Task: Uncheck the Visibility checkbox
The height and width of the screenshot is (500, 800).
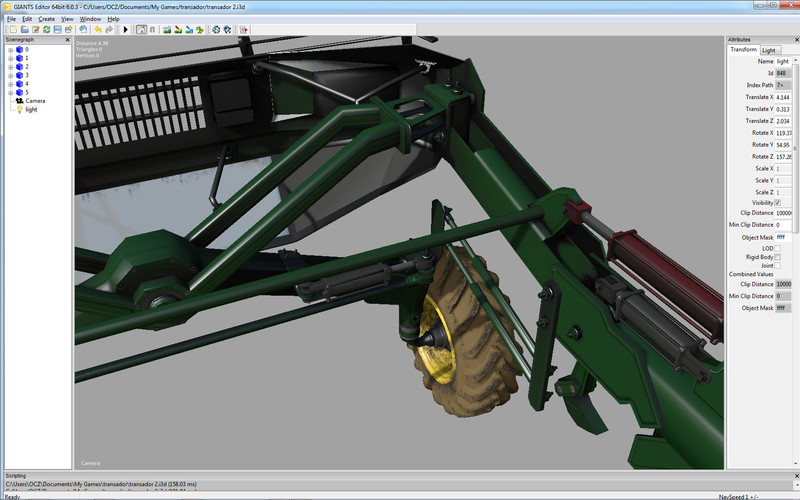Action: pyautogui.click(x=778, y=203)
